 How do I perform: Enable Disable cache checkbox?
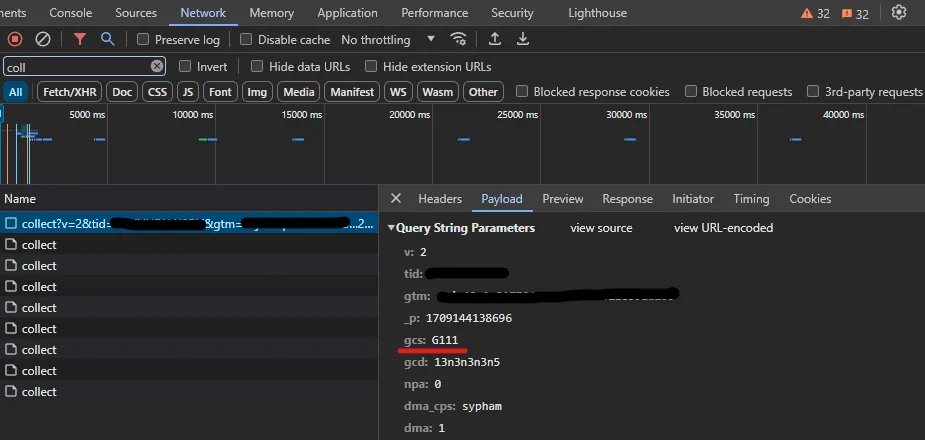click(x=246, y=40)
